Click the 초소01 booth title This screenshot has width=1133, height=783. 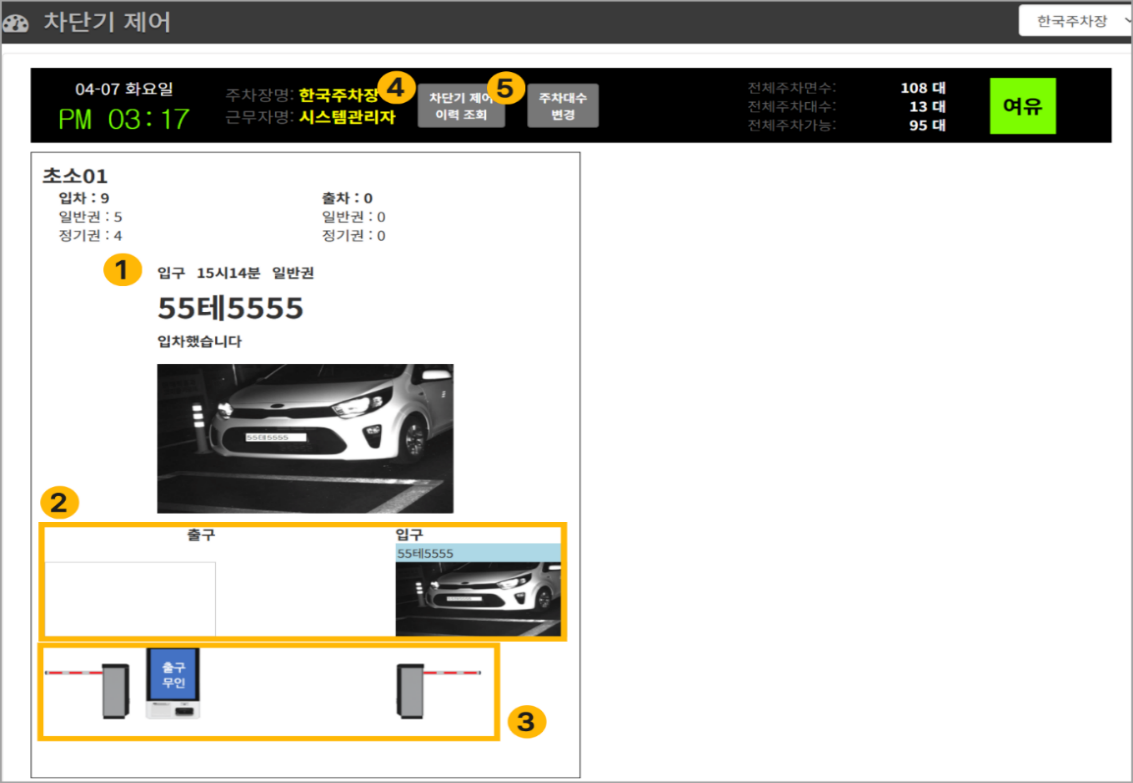tap(75, 176)
